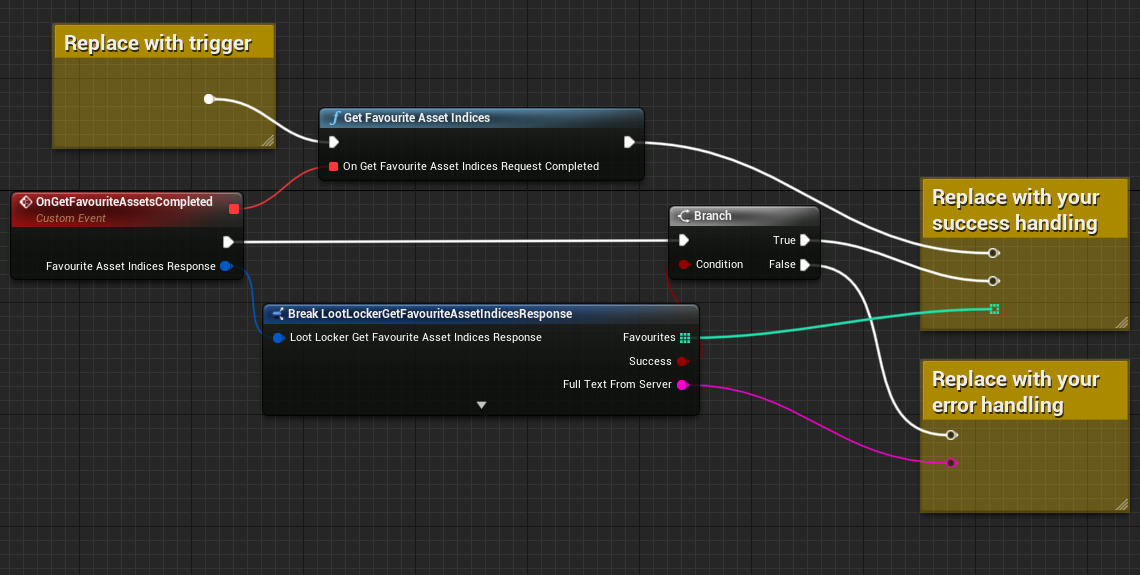
Task: Click On Get Favourite Asset Indices Request Completed pin
Action: click(333, 167)
